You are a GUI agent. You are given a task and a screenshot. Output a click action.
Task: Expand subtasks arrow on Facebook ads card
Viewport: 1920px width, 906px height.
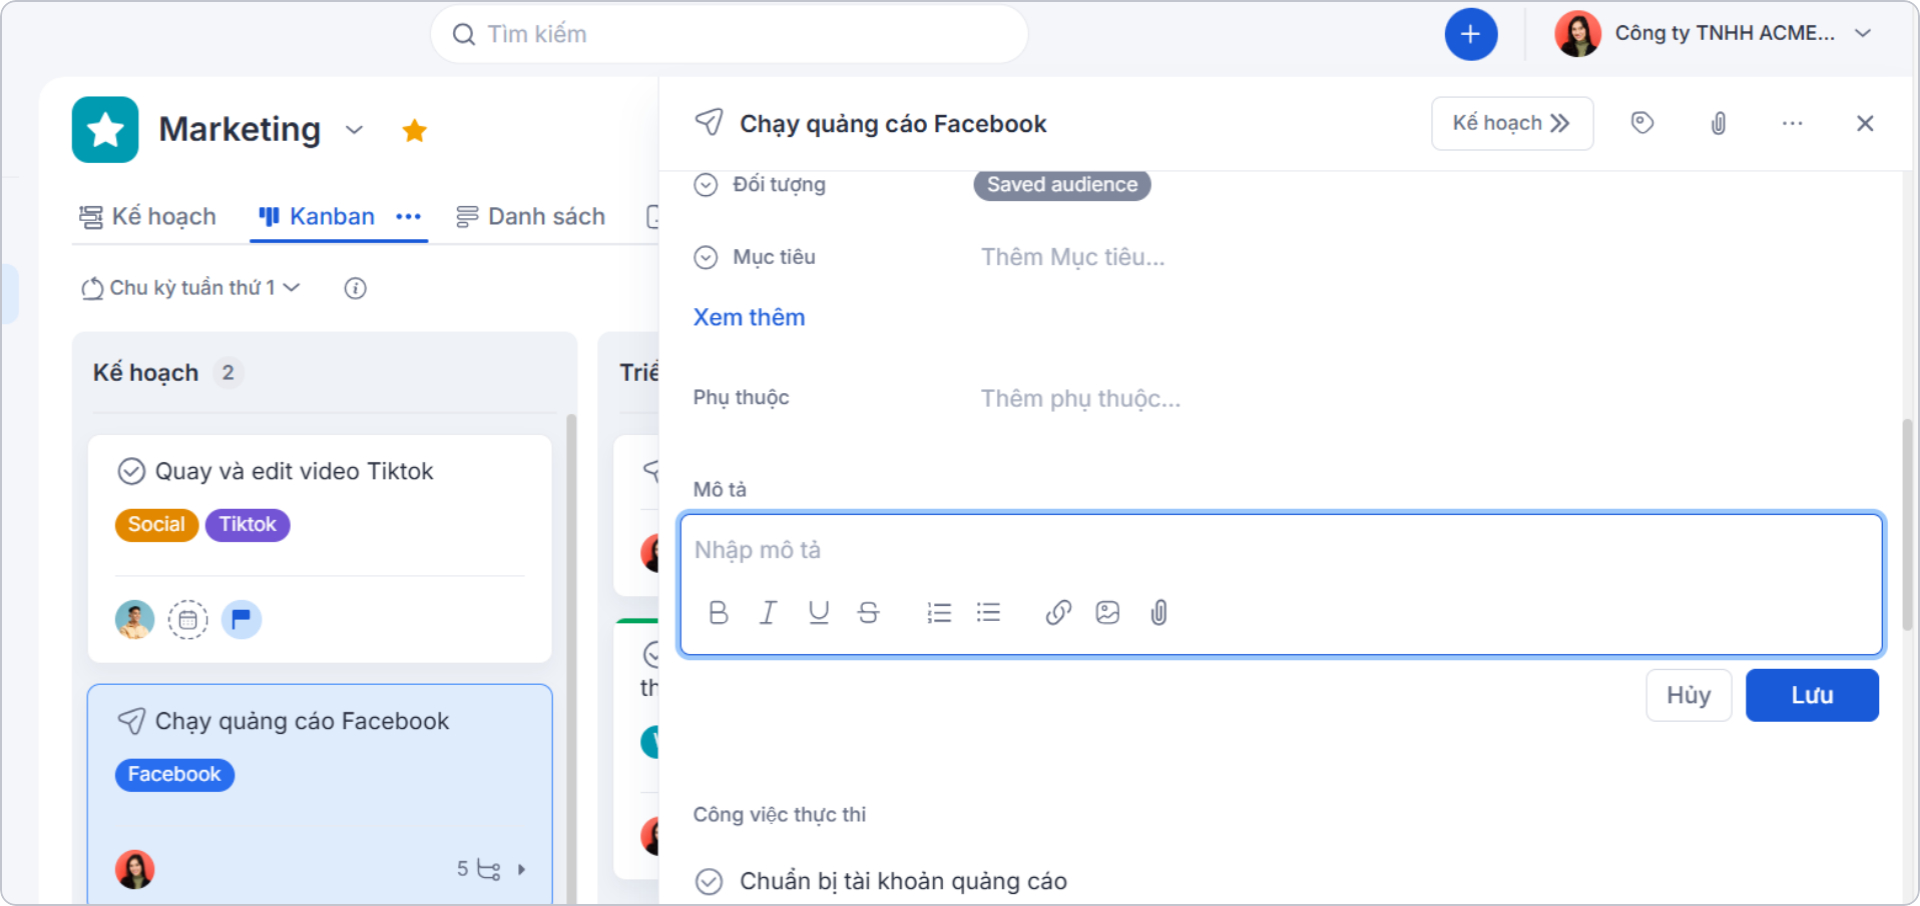522,869
